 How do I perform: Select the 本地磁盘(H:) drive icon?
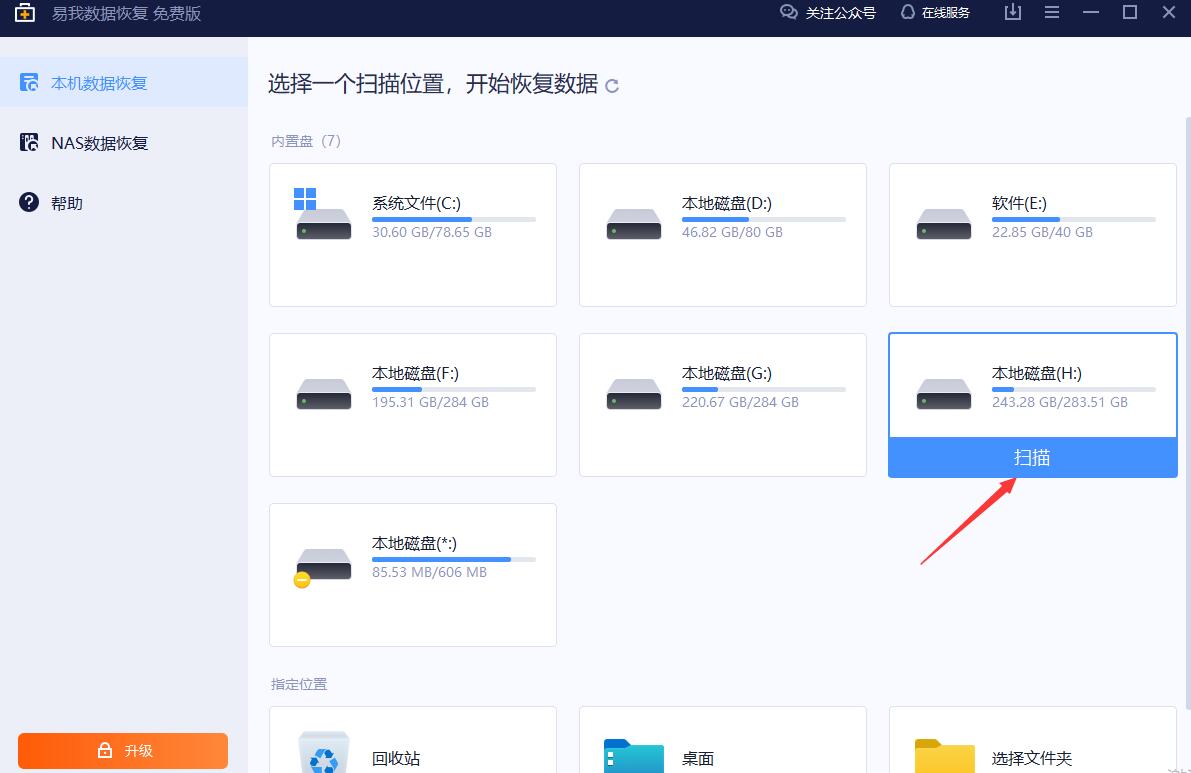(x=943, y=394)
